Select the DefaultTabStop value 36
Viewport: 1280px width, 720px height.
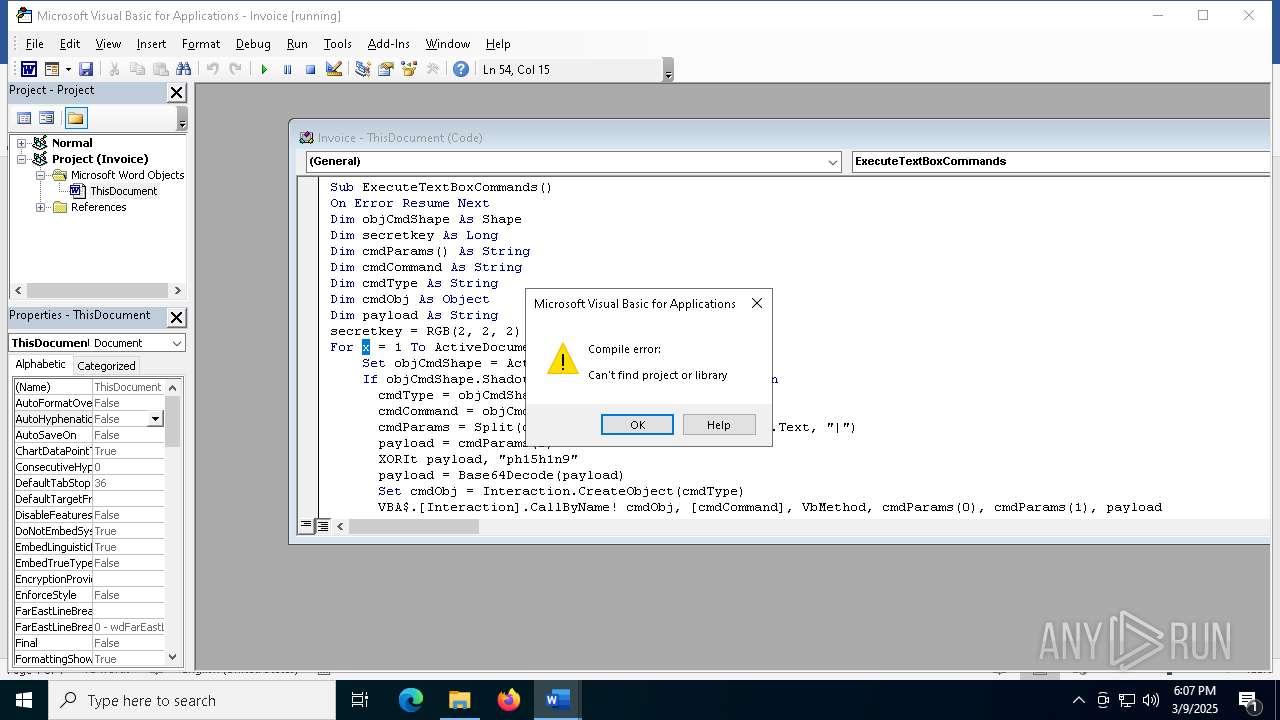128,483
